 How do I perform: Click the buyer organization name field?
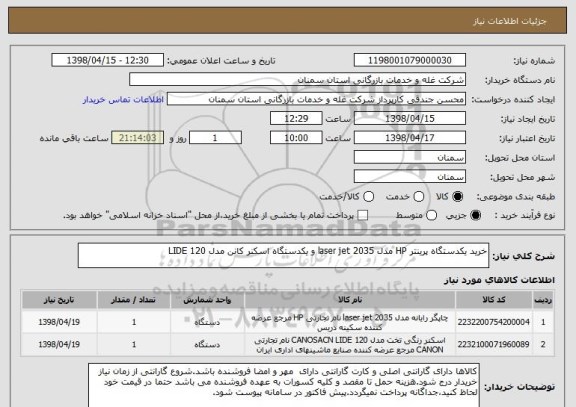297,80
